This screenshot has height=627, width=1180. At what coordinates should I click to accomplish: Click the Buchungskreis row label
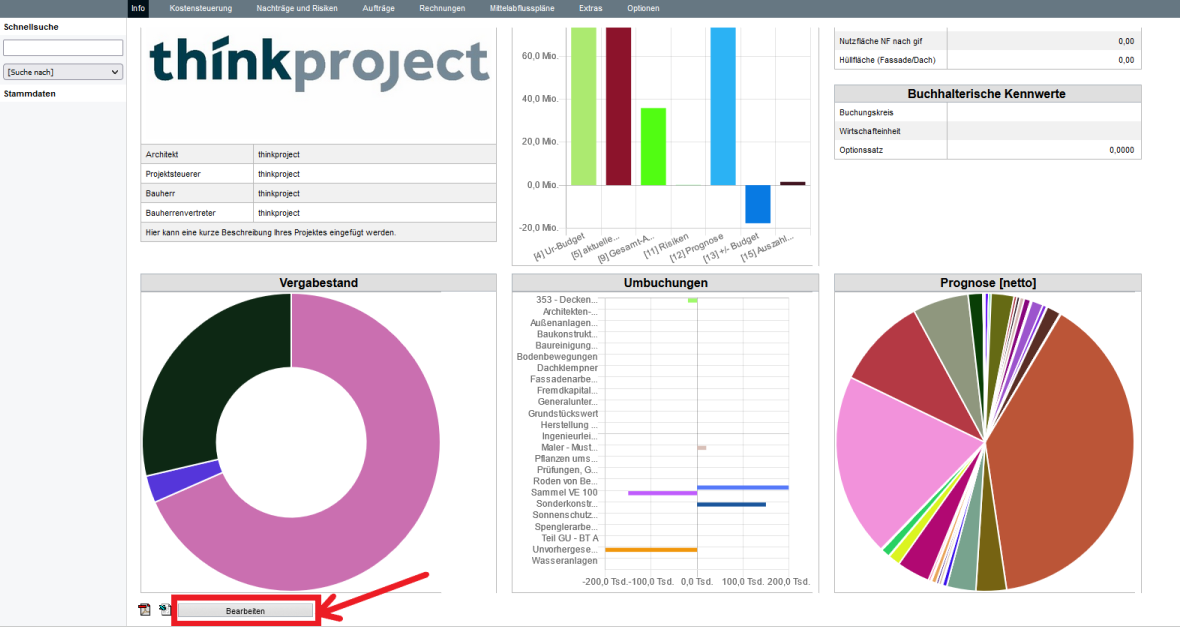tap(866, 113)
